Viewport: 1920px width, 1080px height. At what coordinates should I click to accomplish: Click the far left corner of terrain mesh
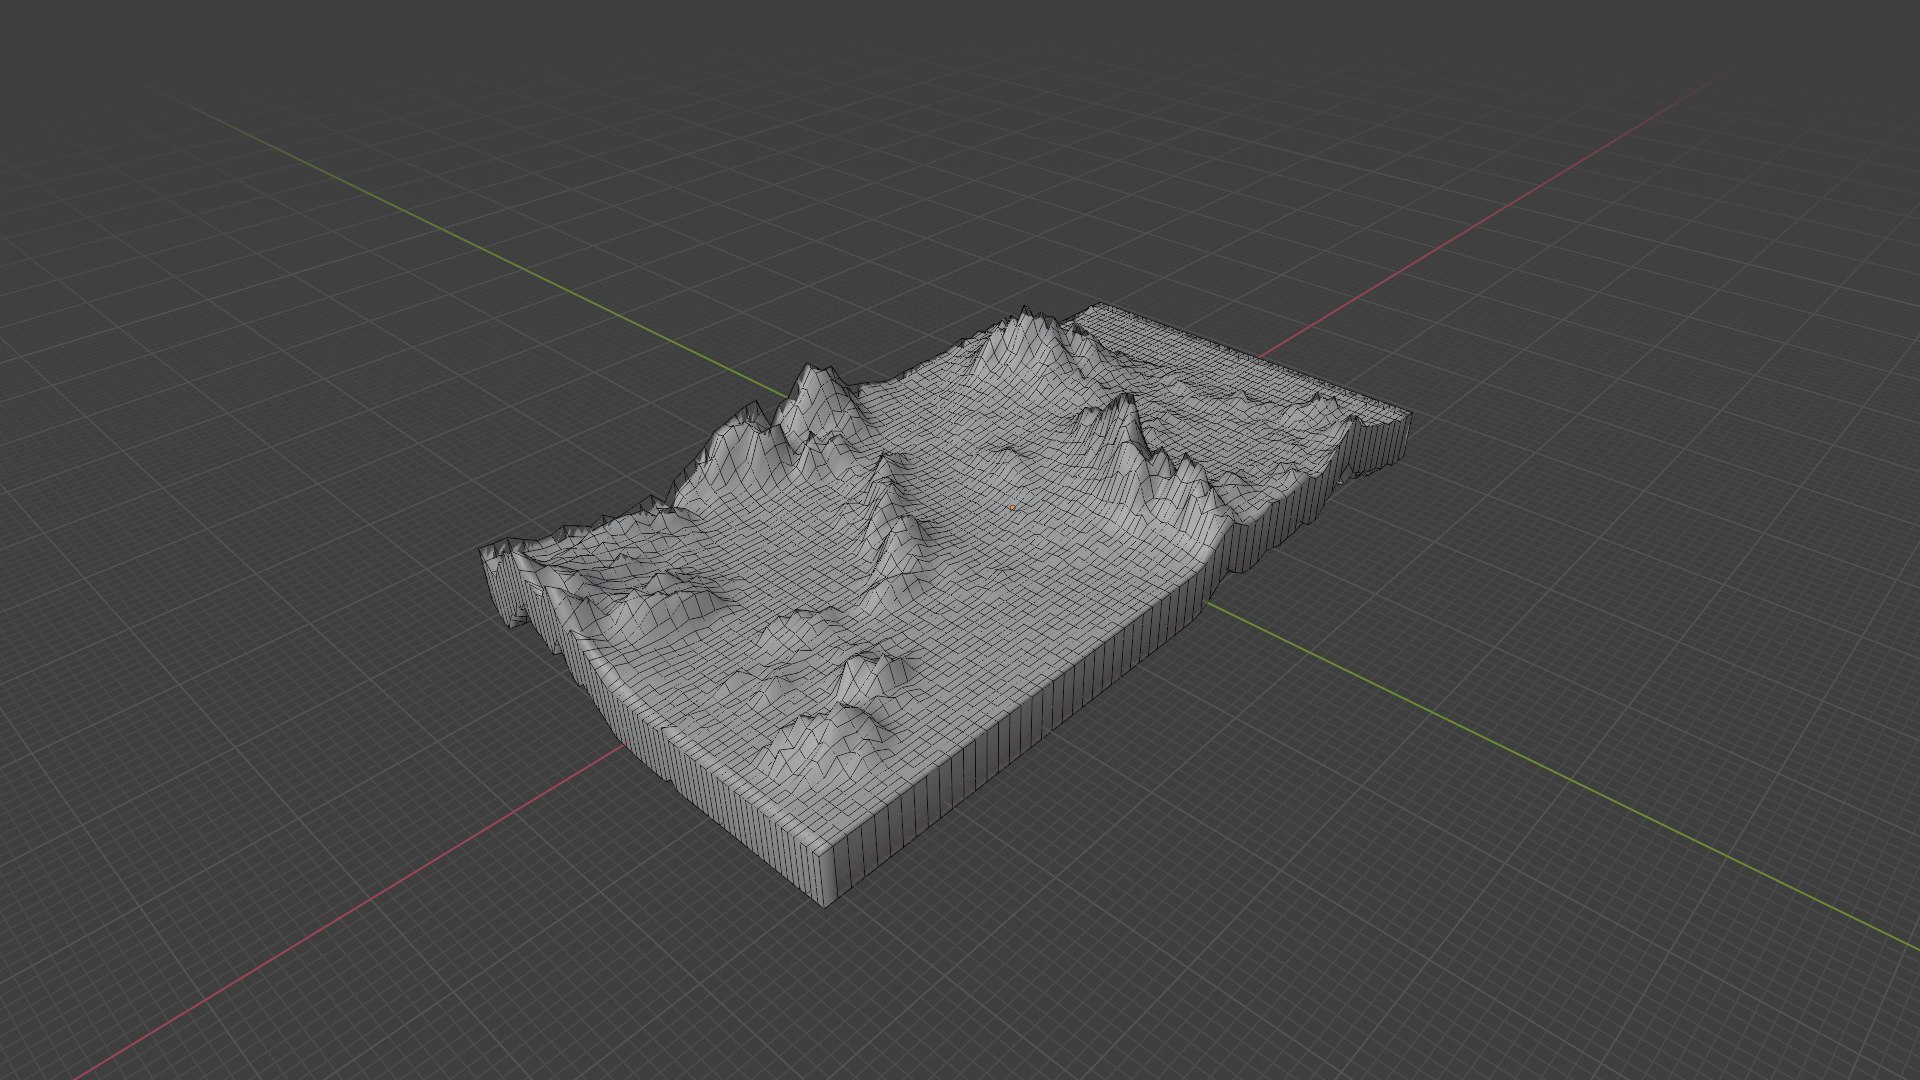[x=488, y=556]
